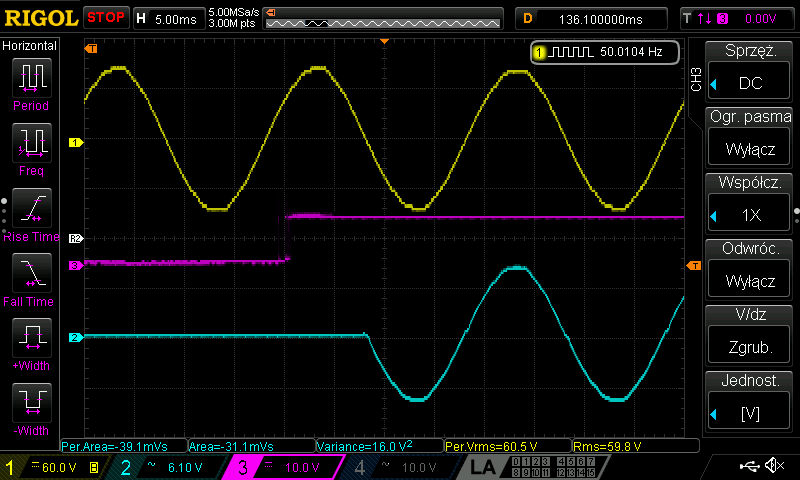The image size is (800, 480).
Task: Pick the -Width measurement icon
Action: (30, 403)
